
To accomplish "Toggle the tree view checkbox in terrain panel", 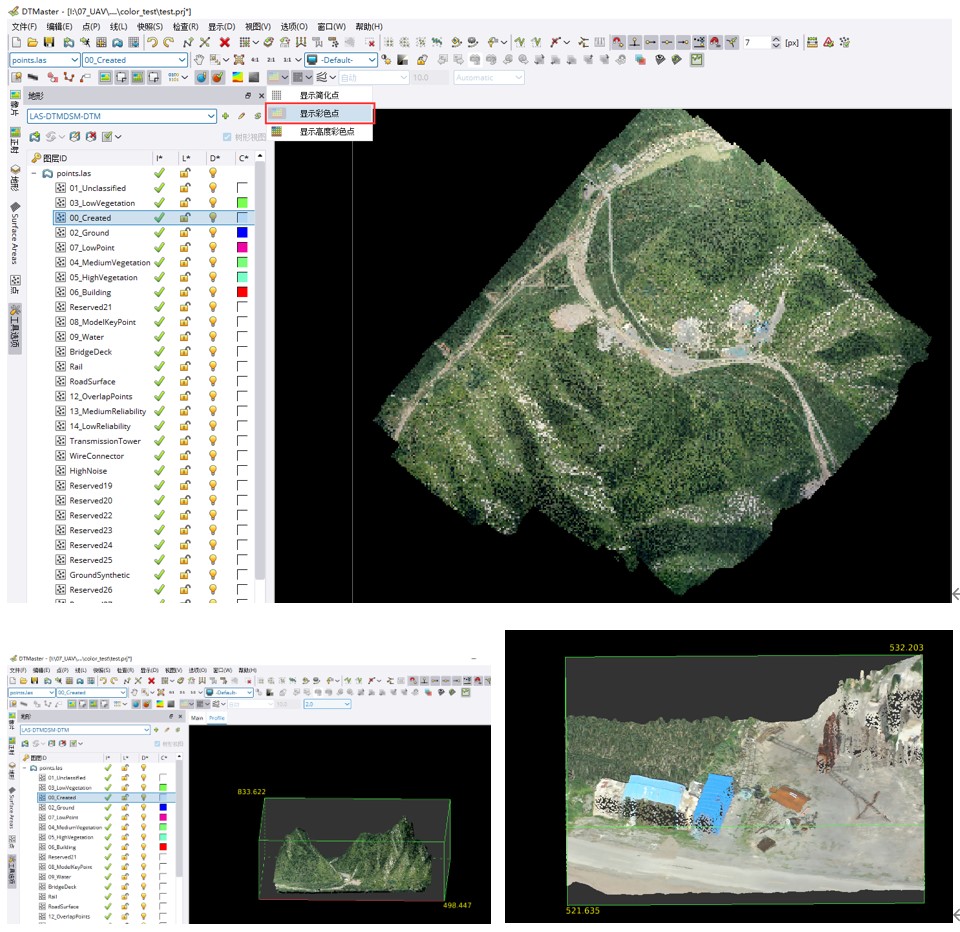I will pos(227,137).
